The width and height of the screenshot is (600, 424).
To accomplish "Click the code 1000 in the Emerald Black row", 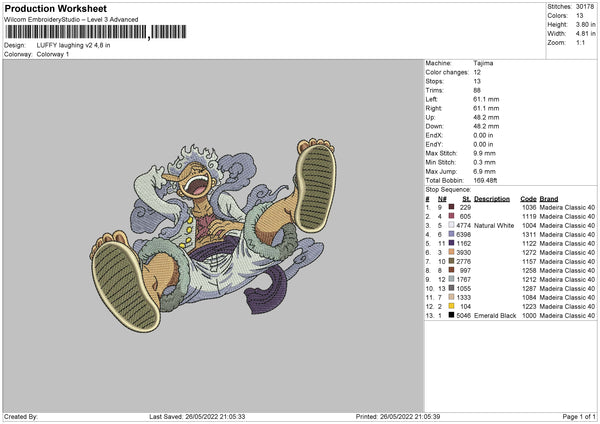I will 529,315.
